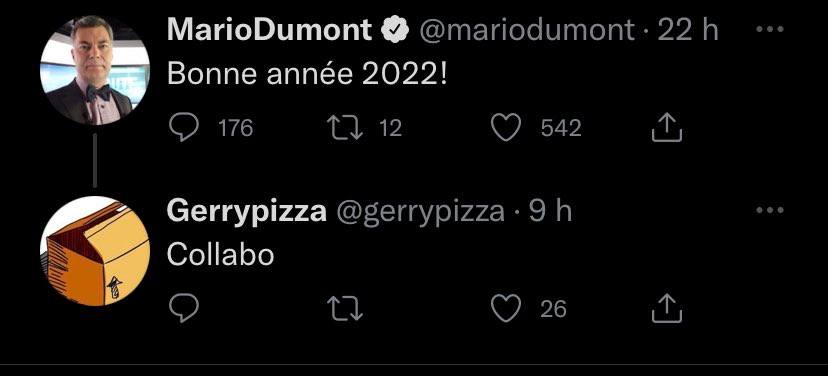Click the verified badge next to MarioDumont
Screen dimensions: 828x376
click(396, 30)
